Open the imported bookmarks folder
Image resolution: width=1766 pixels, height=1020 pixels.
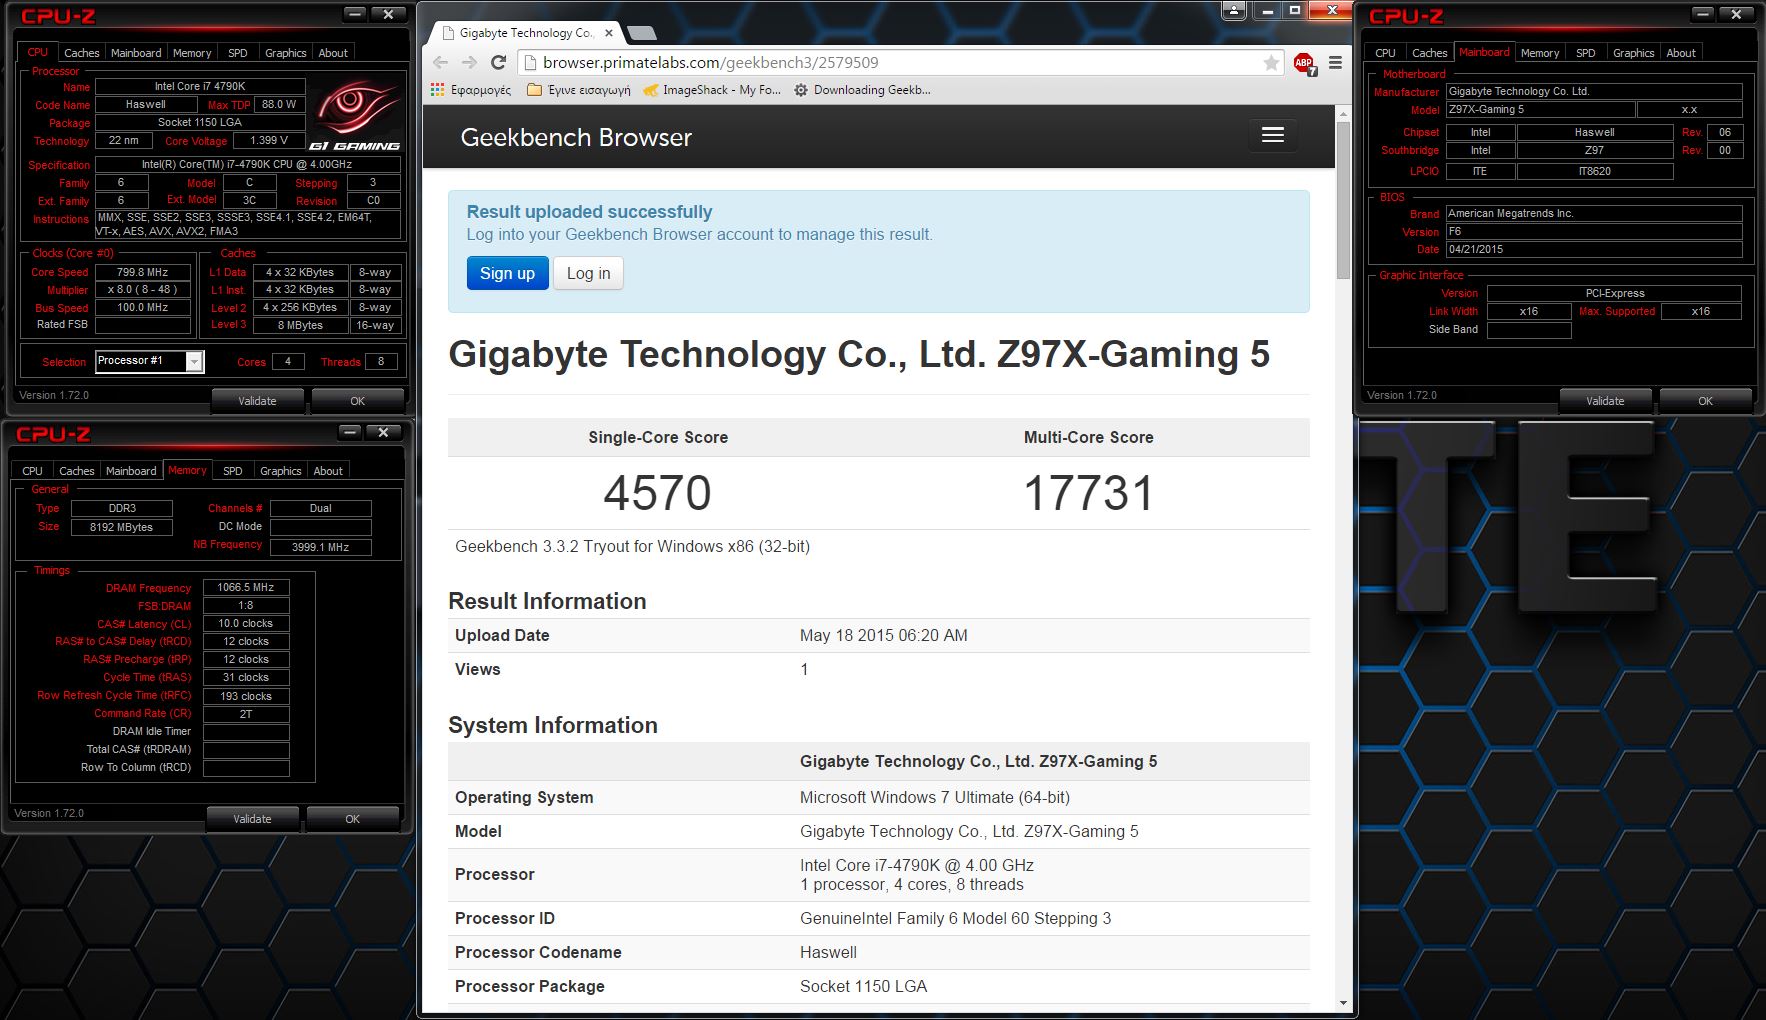[x=578, y=90]
